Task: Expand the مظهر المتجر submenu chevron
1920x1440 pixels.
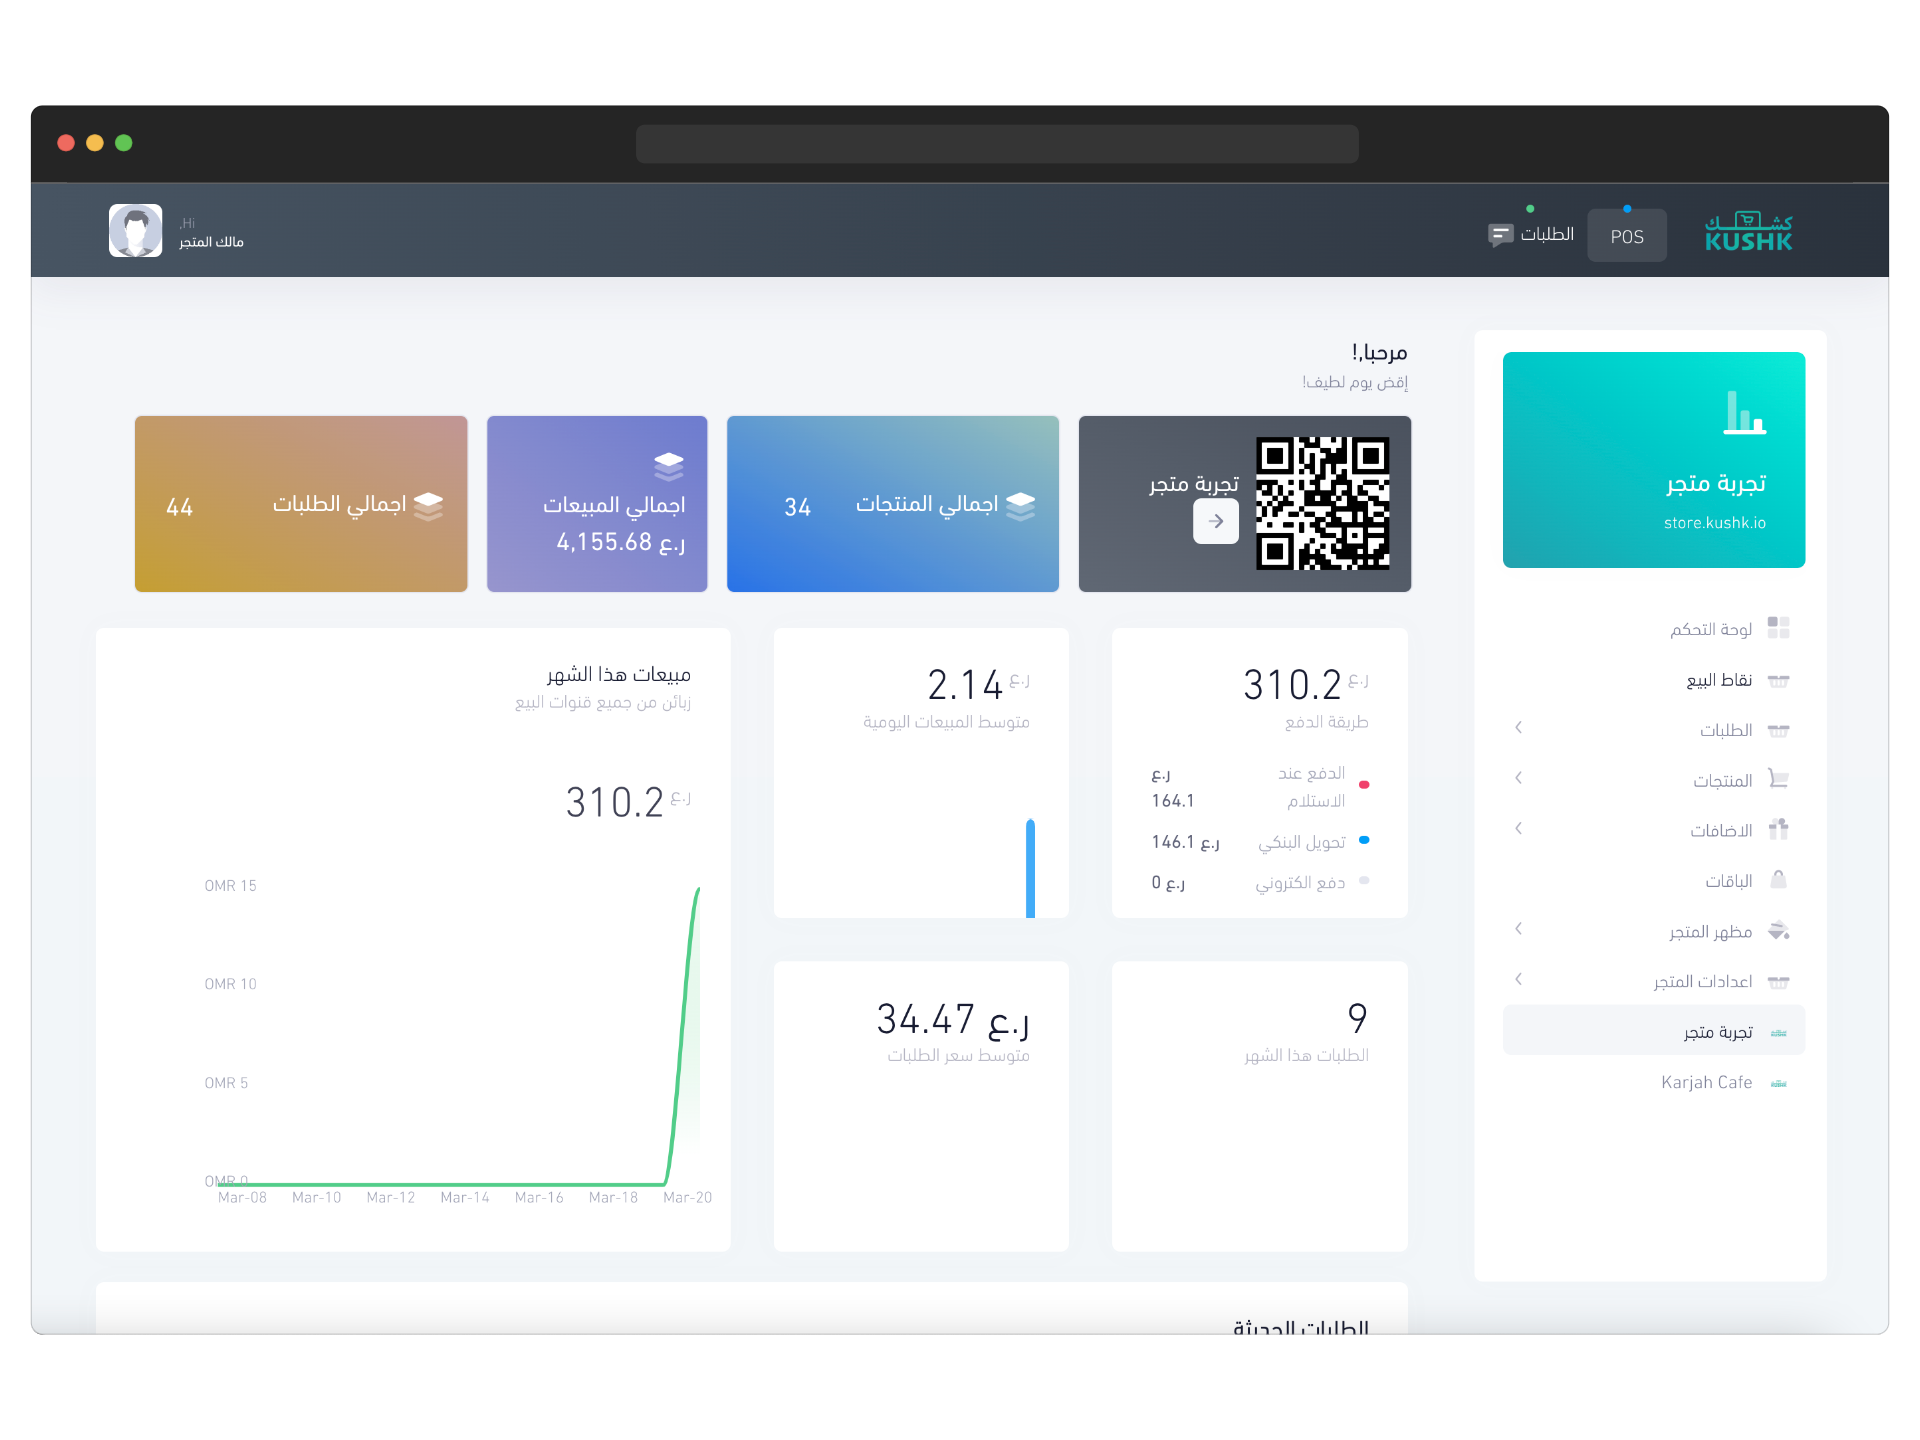Action: [x=1518, y=929]
